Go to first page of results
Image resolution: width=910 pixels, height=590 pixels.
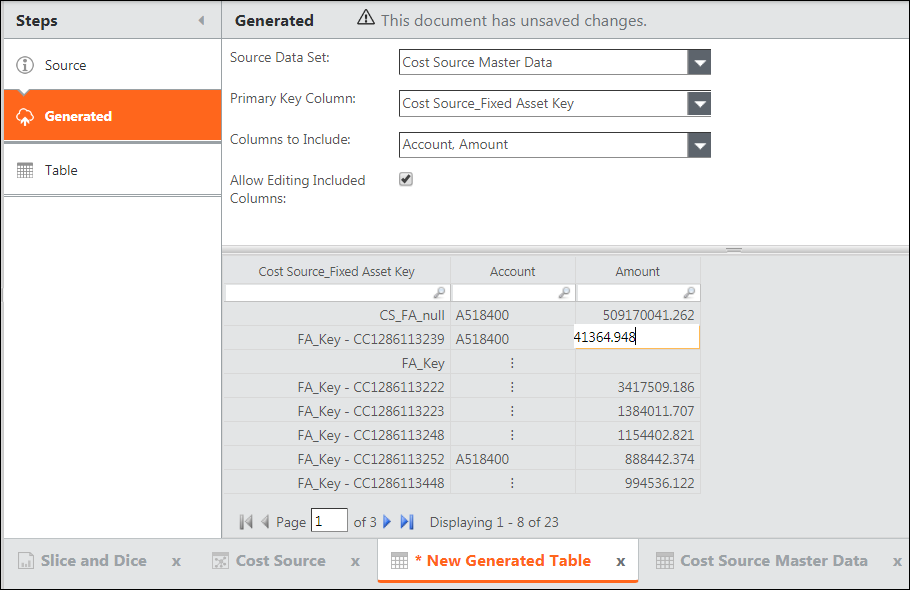[246, 521]
